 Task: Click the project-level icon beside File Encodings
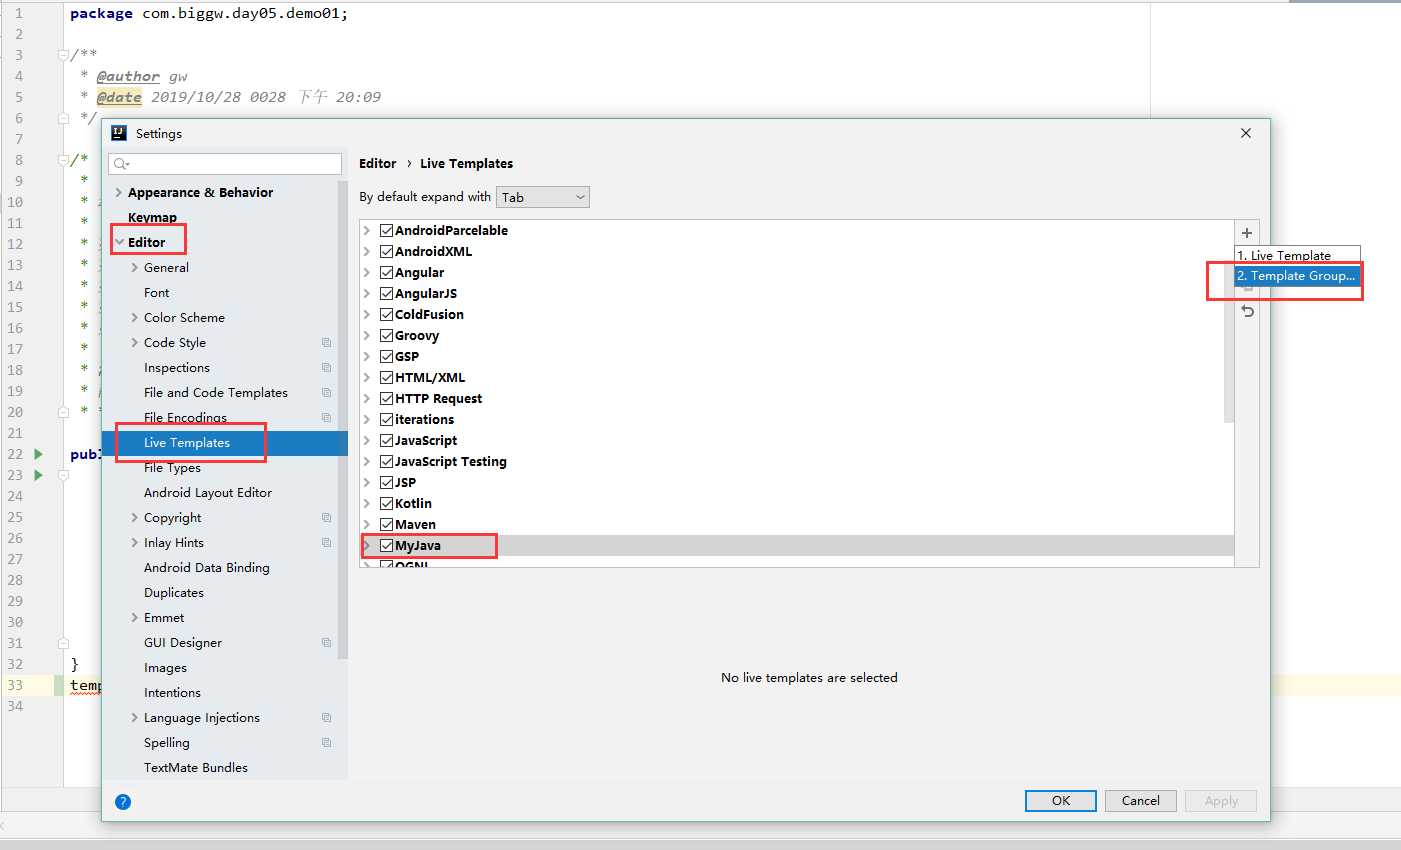point(326,418)
